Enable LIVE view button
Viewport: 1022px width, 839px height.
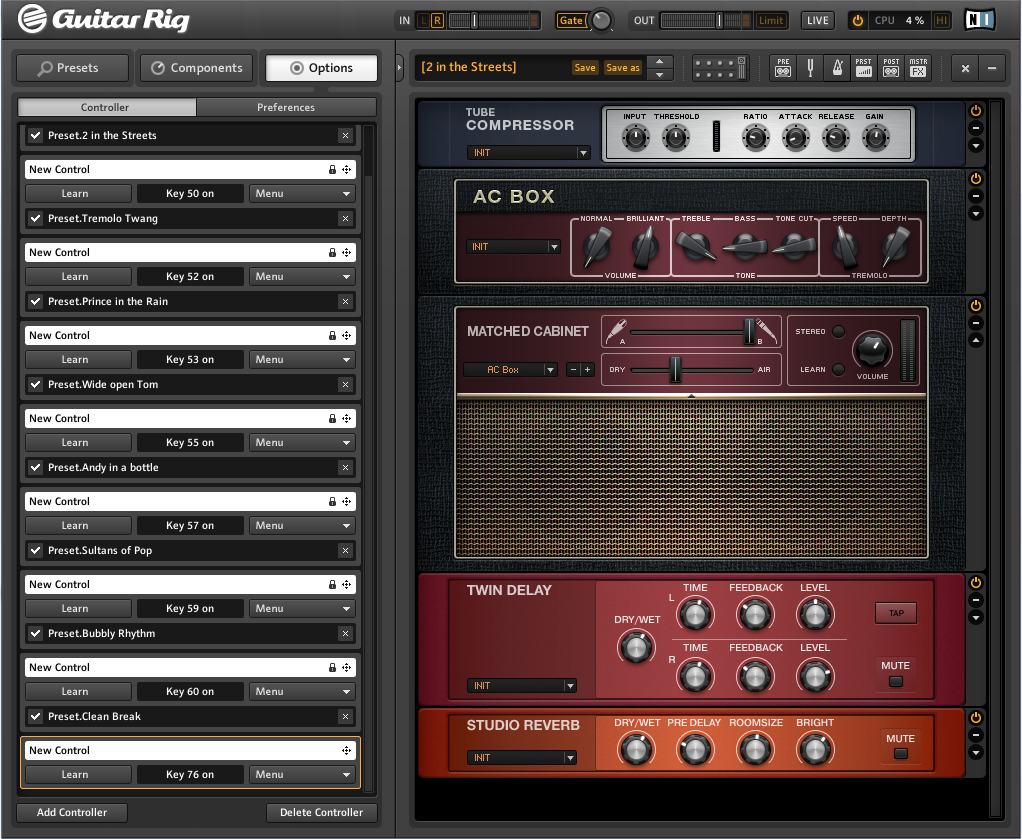817,20
